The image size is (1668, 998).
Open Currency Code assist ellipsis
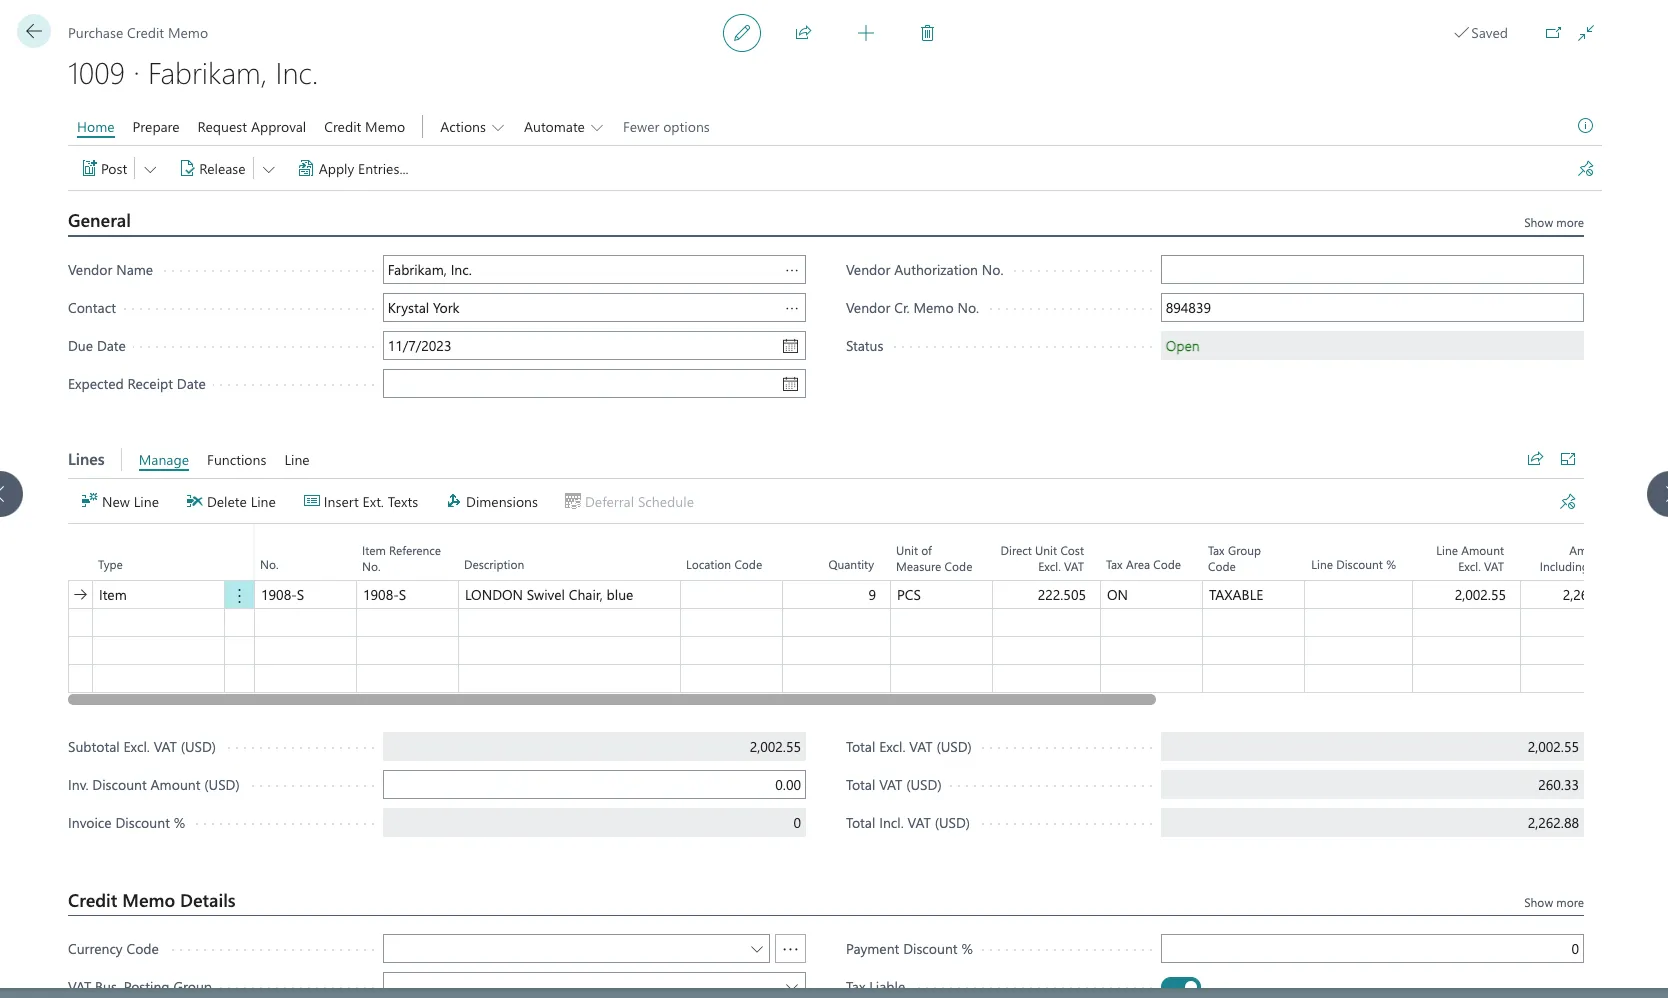click(790, 949)
